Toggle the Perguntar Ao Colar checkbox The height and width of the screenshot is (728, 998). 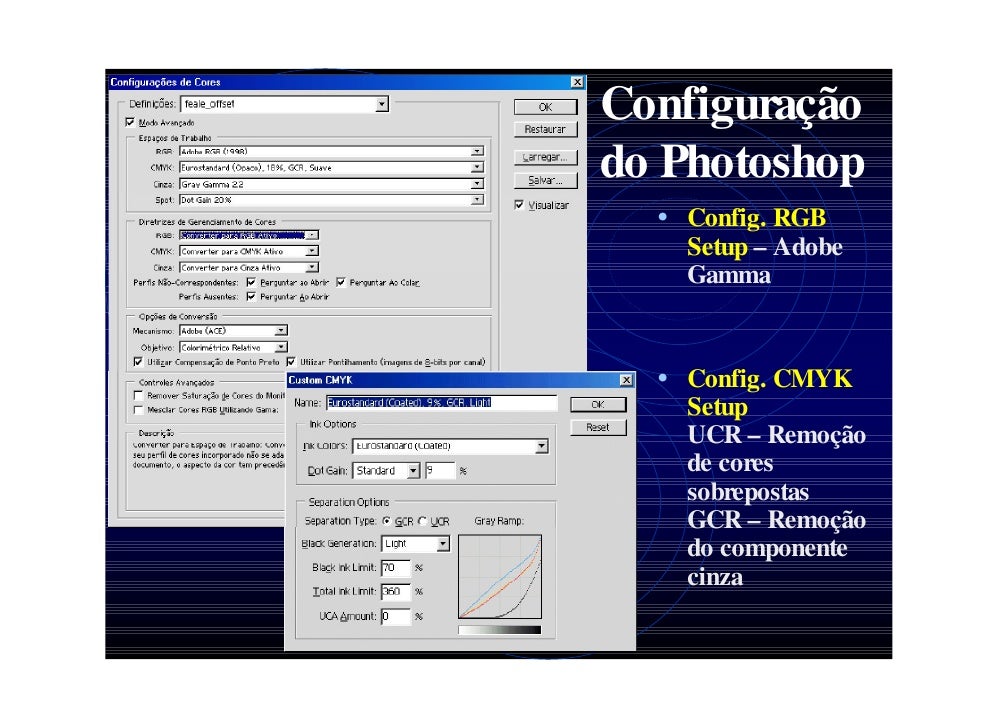click(x=341, y=282)
